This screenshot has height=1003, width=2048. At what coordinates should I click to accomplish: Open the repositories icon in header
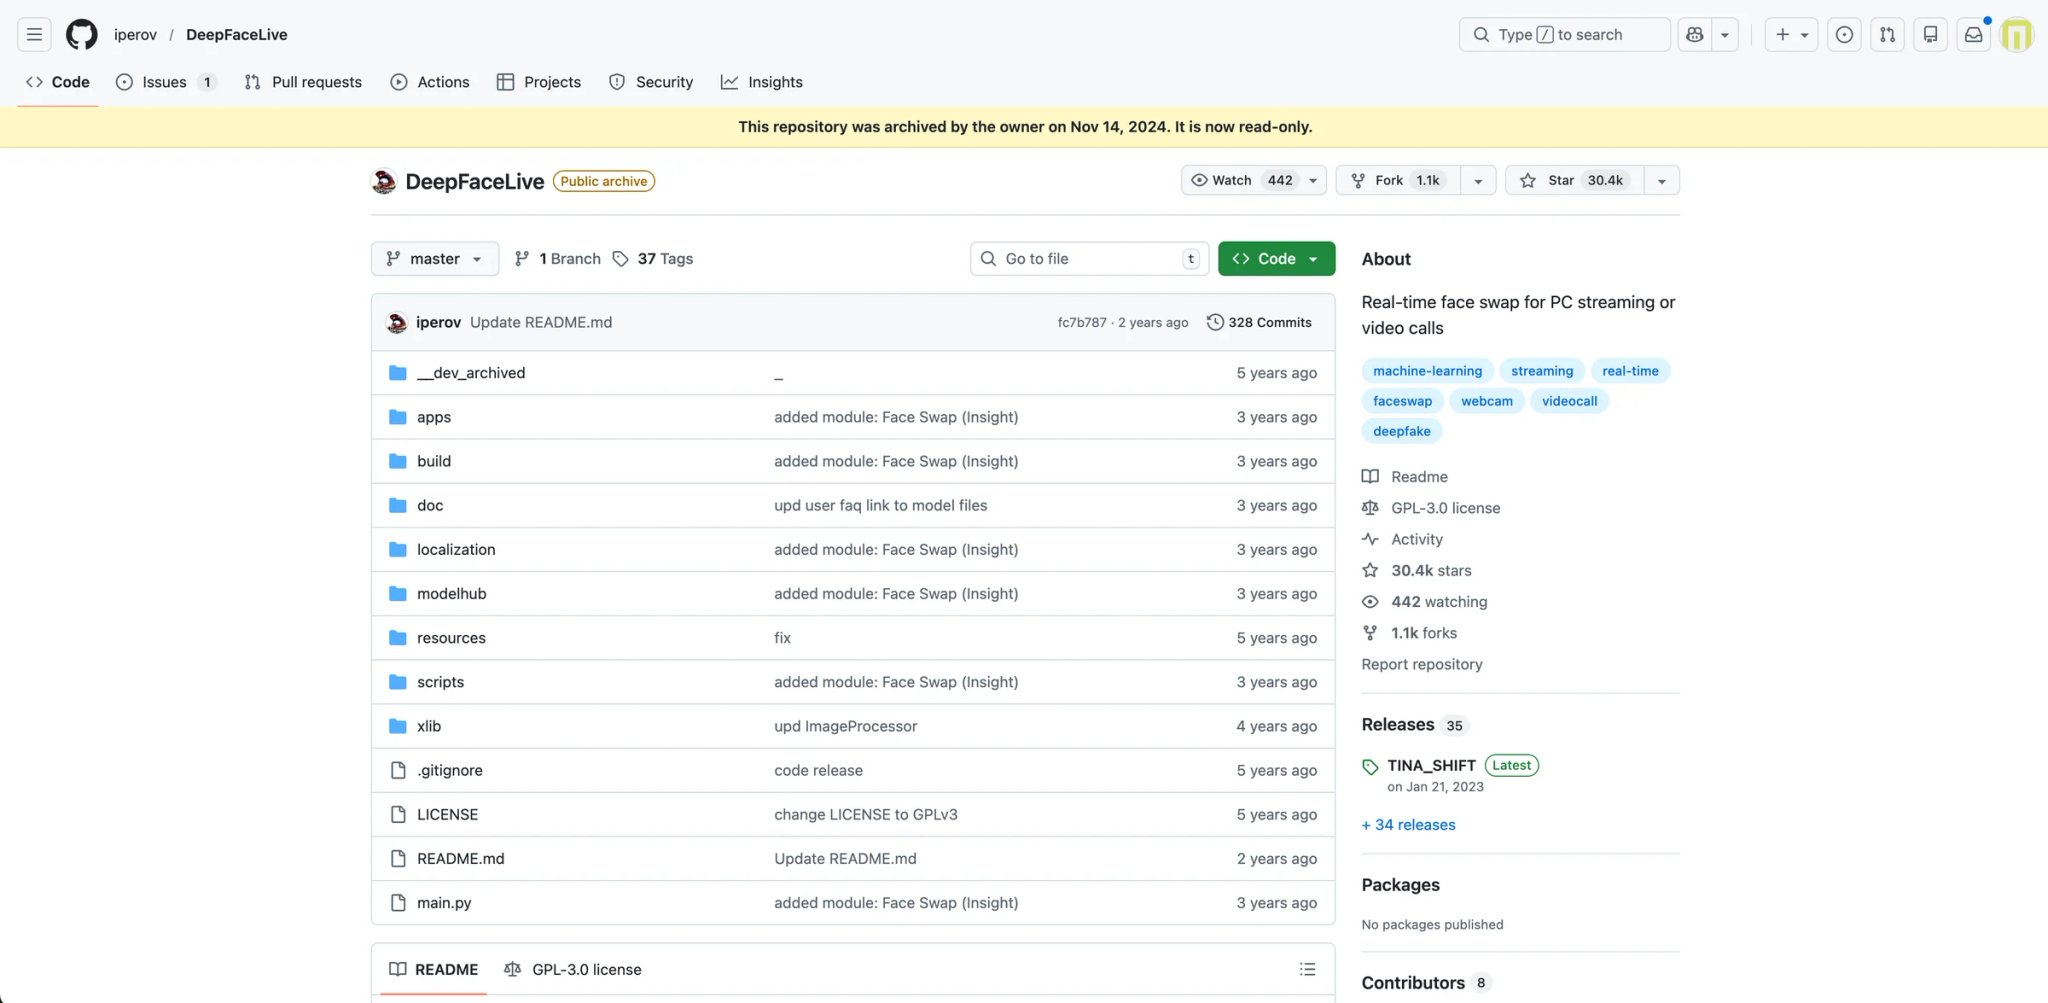point(1930,34)
